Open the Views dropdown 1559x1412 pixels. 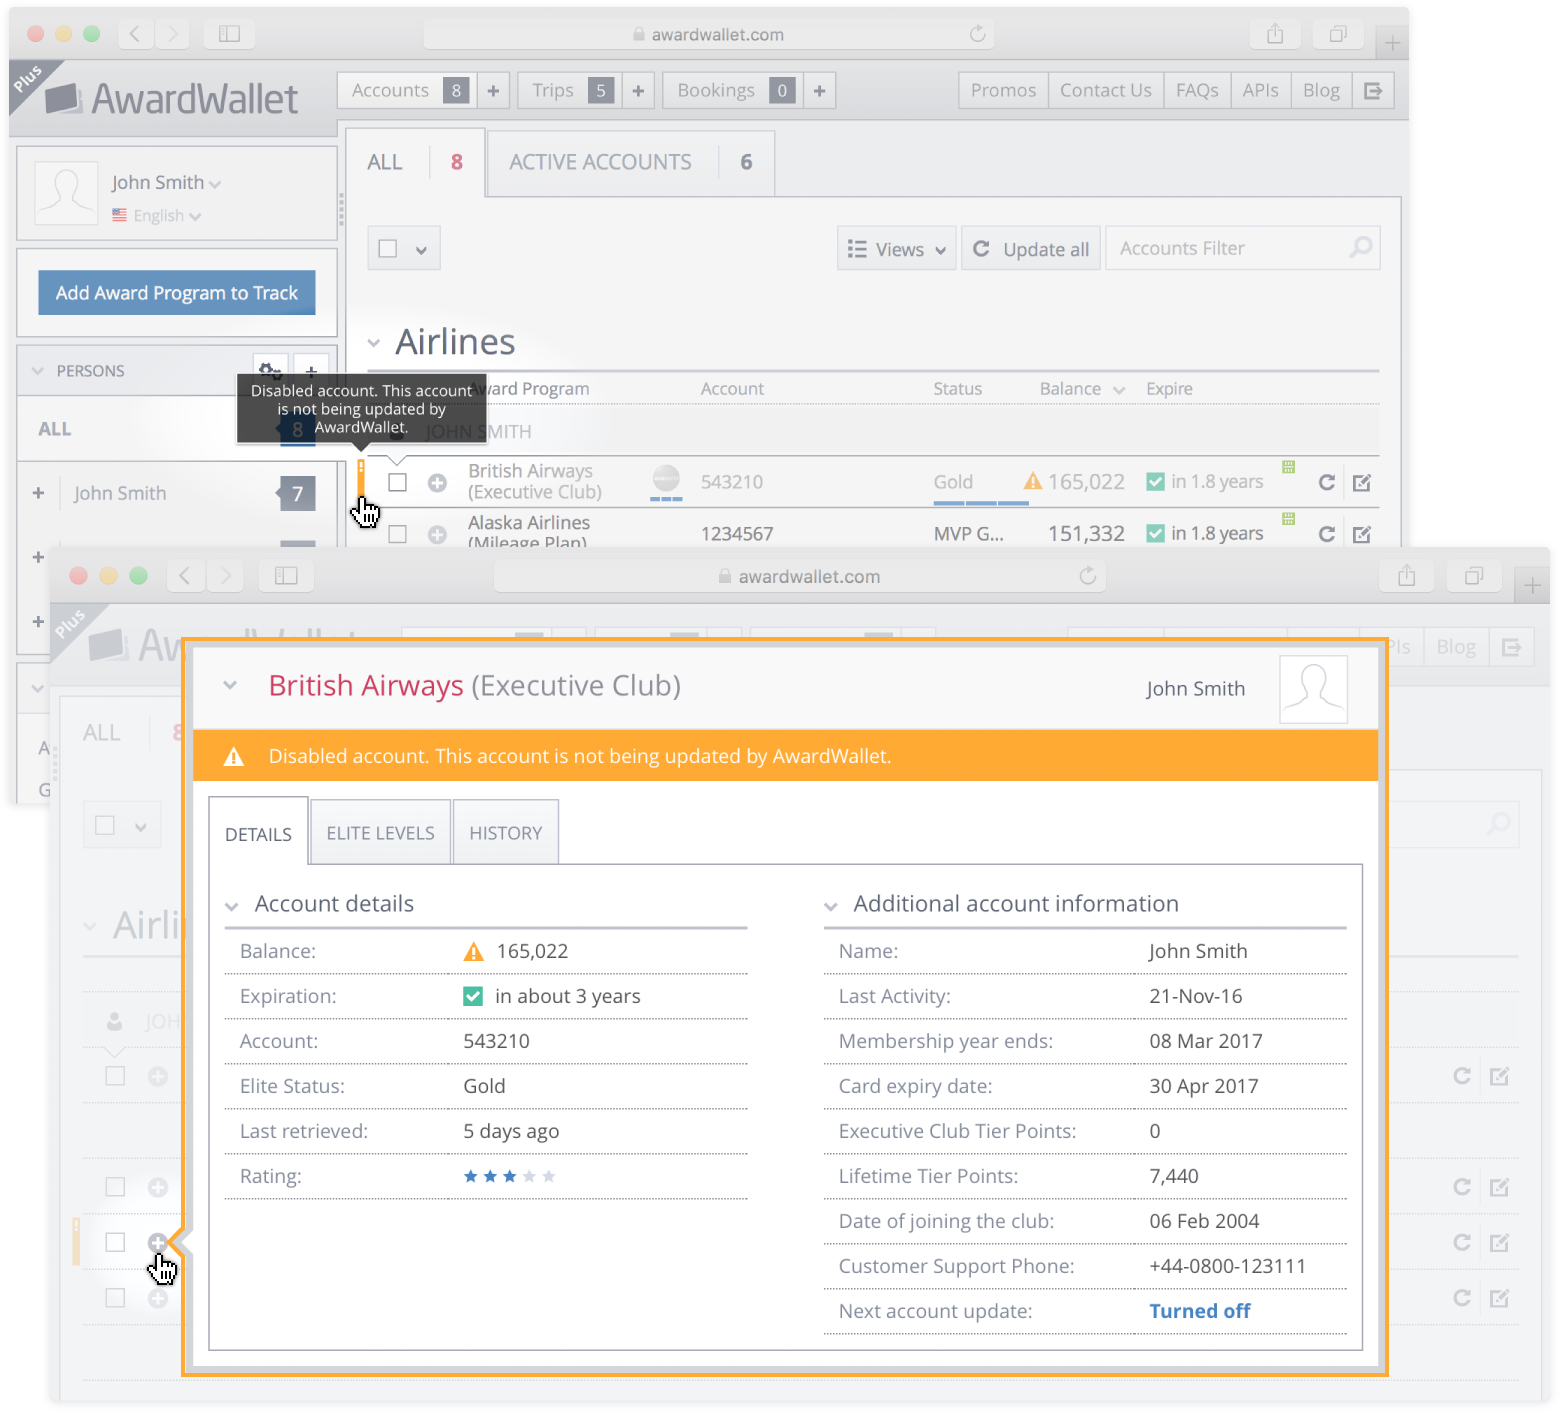897,248
